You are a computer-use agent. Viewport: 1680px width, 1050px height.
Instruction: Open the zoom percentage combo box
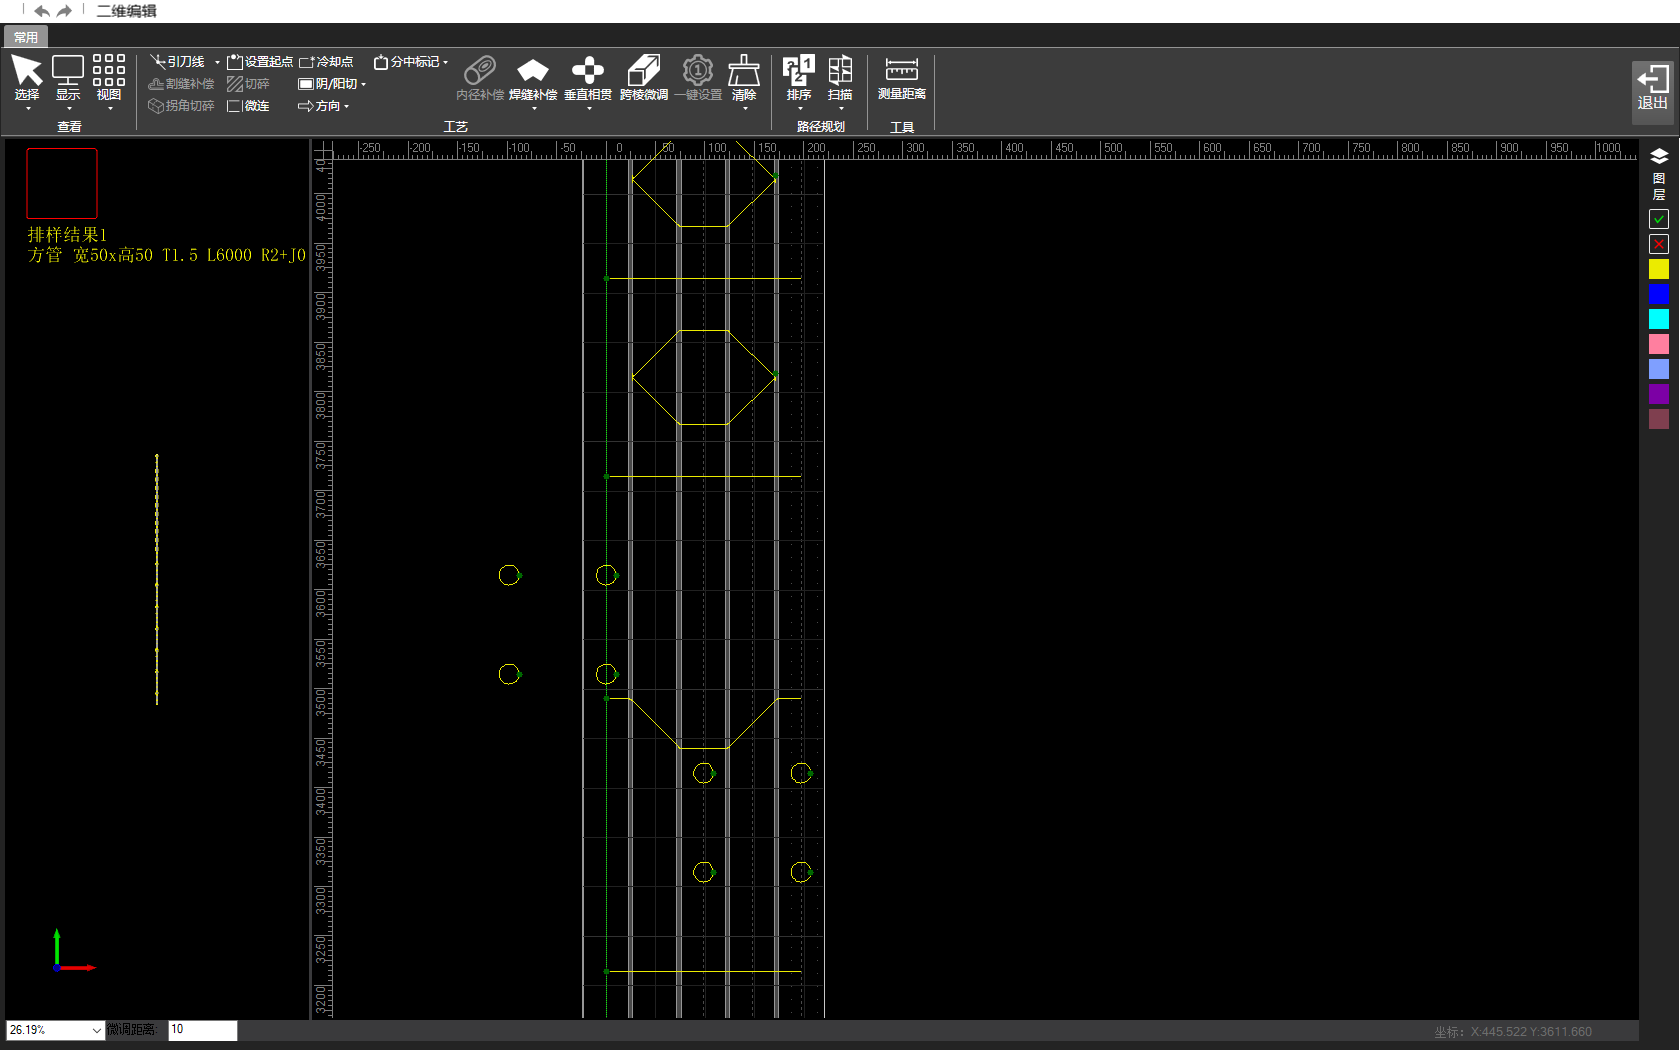[96, 1030]
